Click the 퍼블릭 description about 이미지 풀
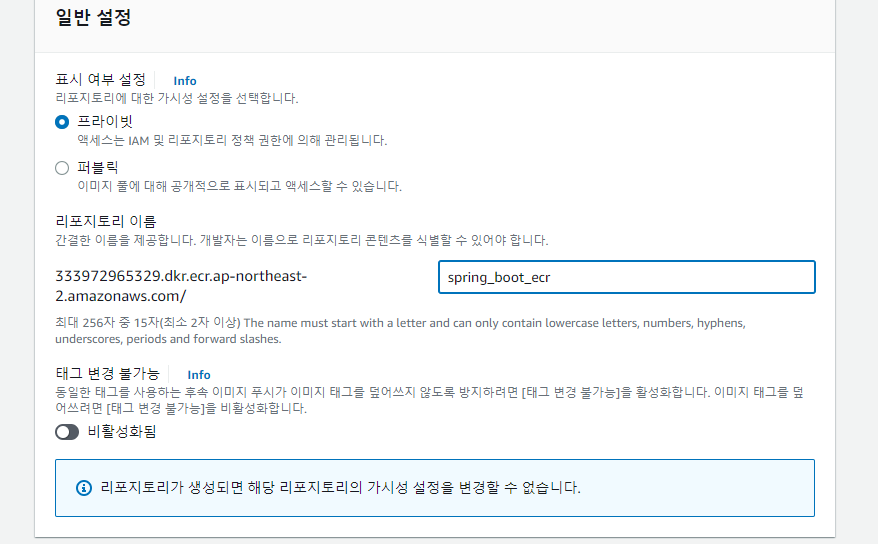 (x=239, y=186)
